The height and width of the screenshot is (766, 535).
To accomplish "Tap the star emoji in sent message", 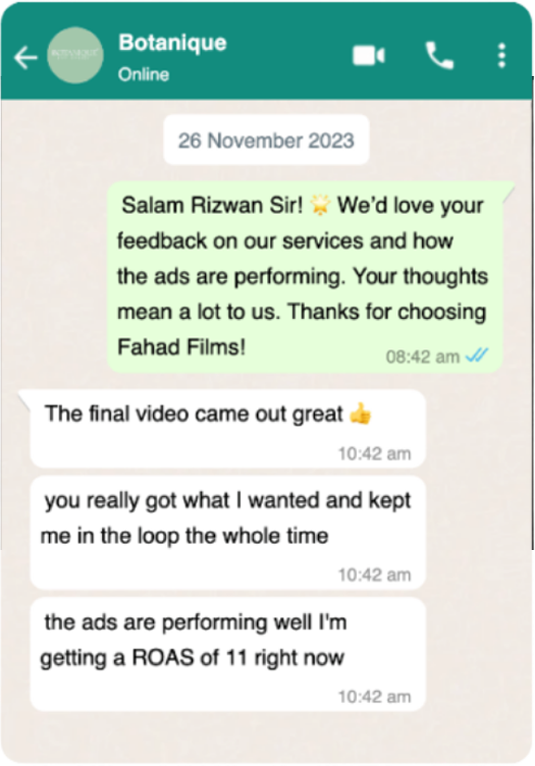I will coord(320,205).
